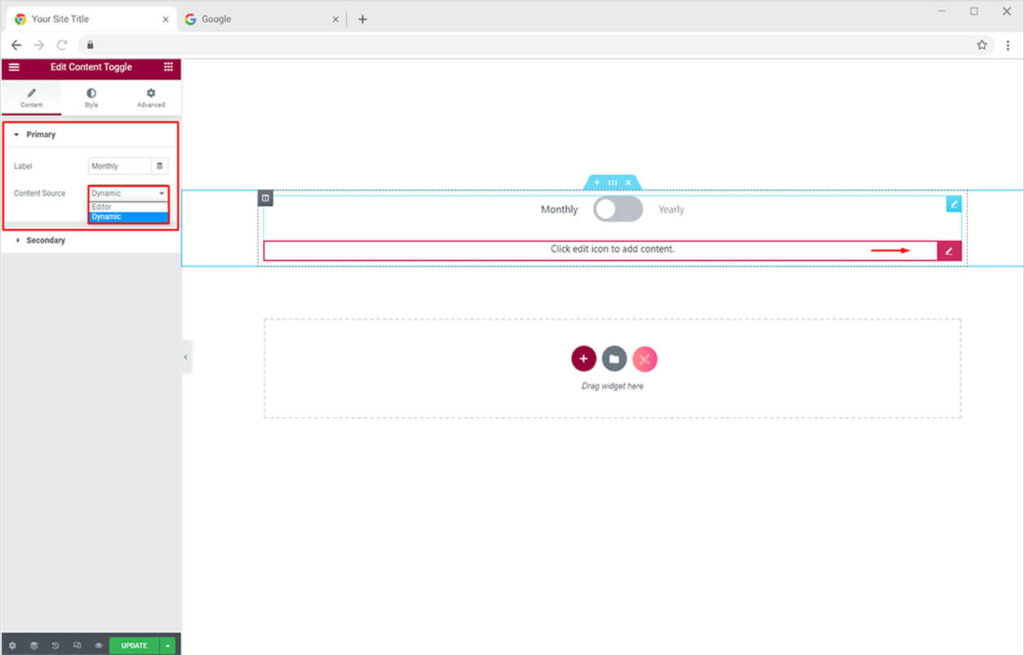Toggle the Monthly/Yearly switch
Image resolution: width=1024 pixels, height=655 pixels.
[x=618, y=209]
